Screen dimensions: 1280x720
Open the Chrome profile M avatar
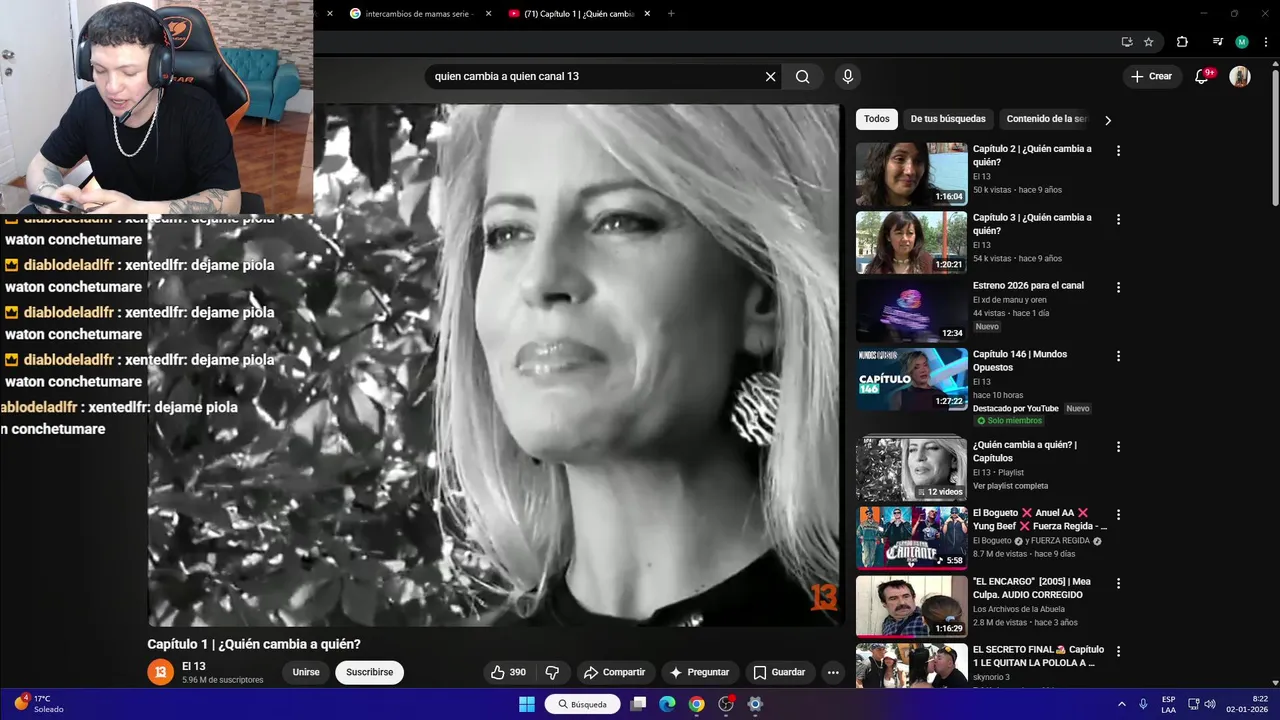click(1242, 42)
